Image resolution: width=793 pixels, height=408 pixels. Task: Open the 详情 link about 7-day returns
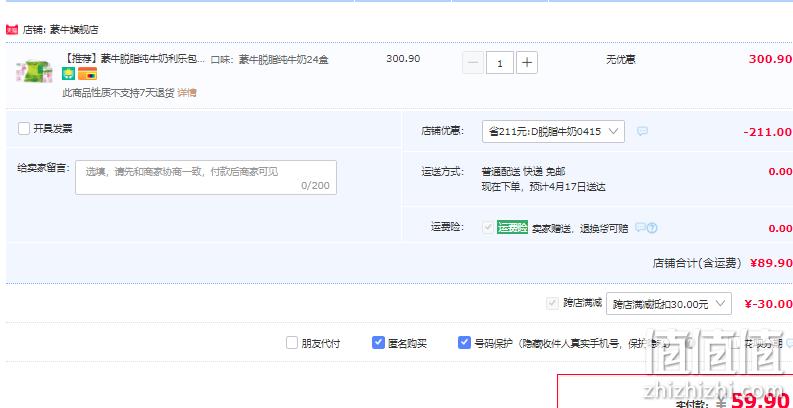point(187,93)
